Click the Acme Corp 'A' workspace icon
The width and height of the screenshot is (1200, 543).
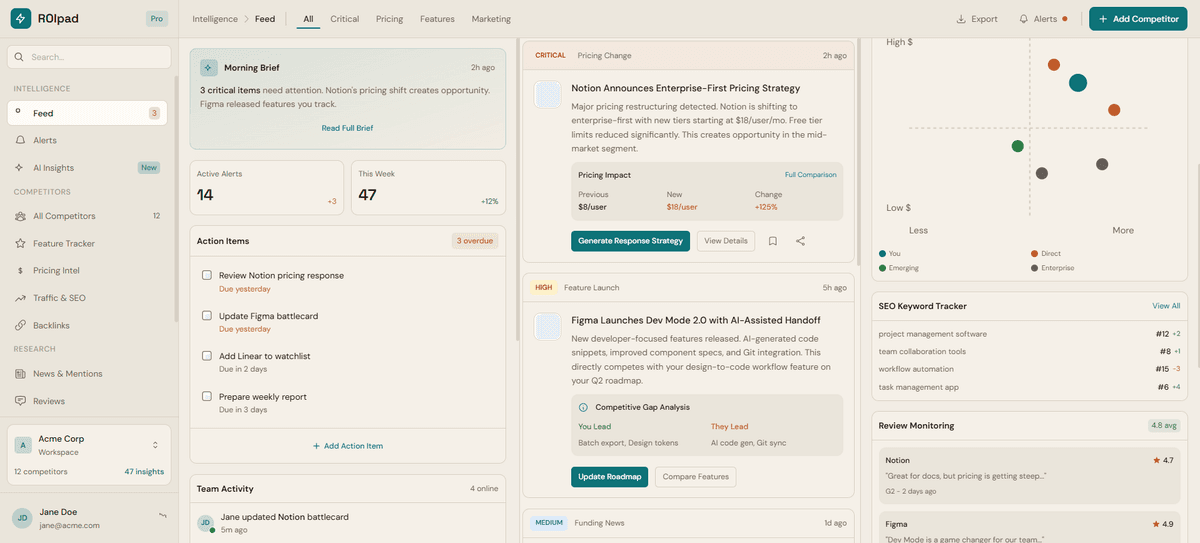point(23,445)
